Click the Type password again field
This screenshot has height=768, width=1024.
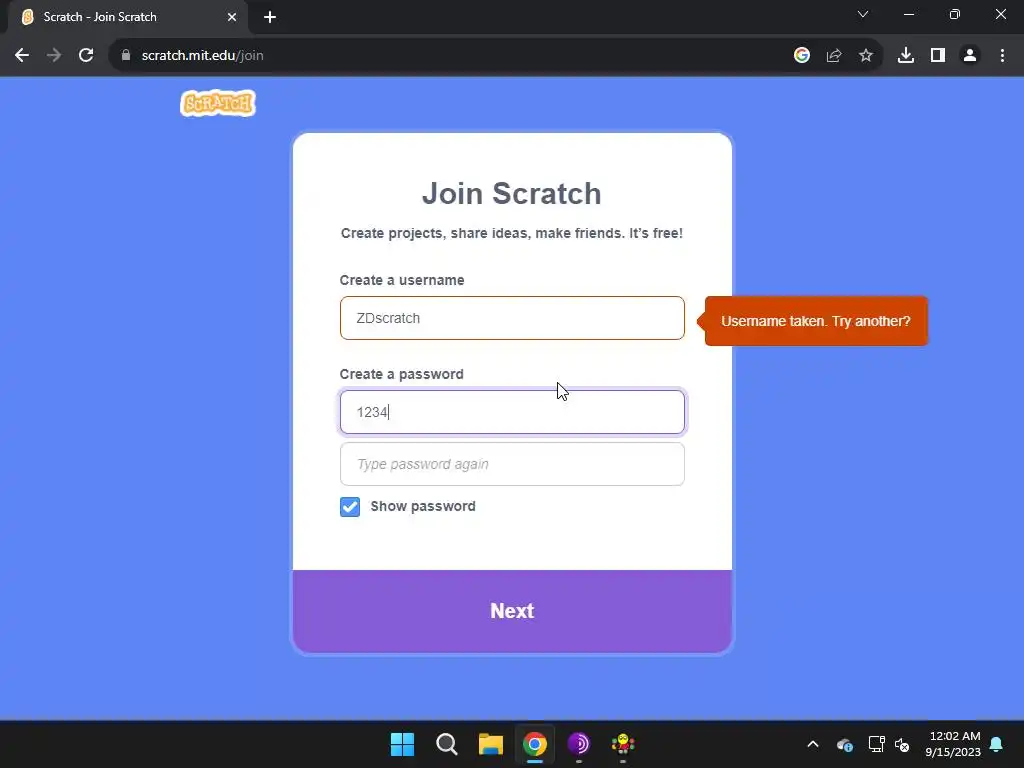point(512,464)
